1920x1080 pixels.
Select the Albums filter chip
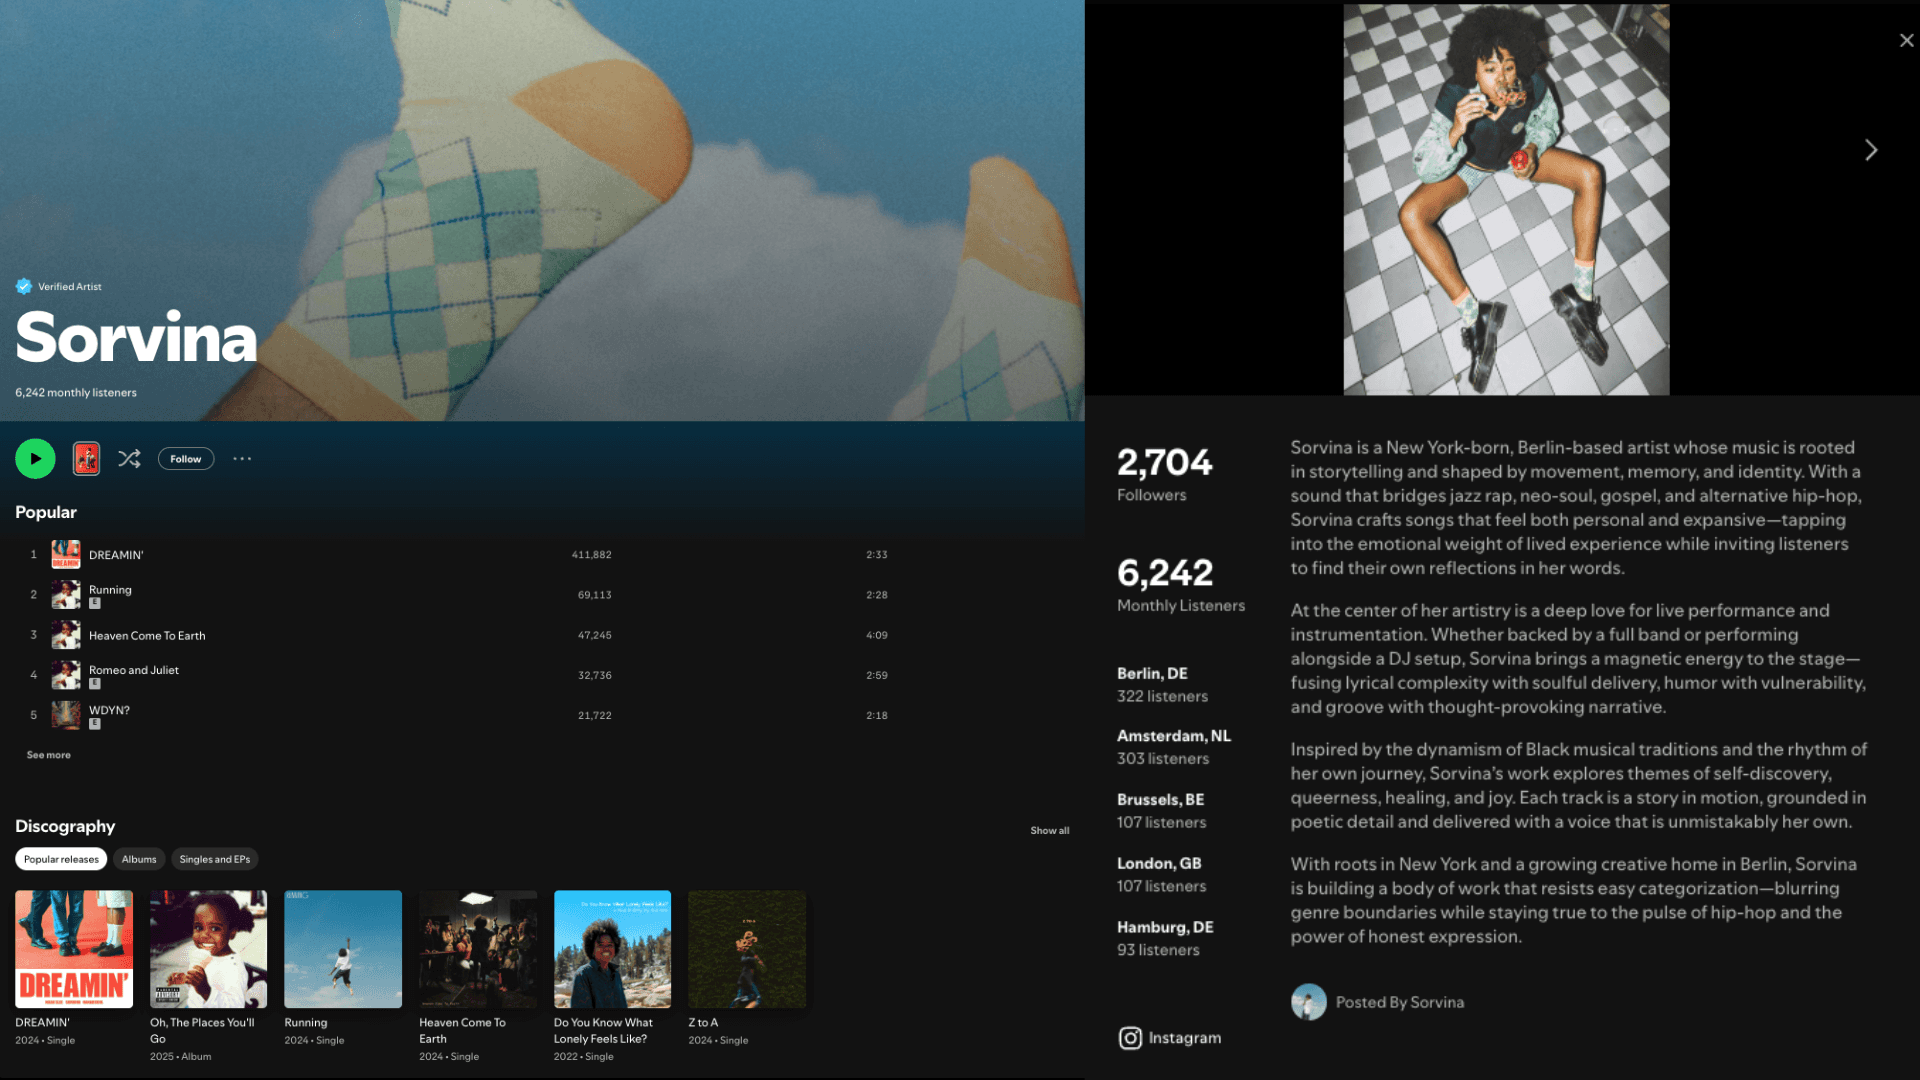(139, 858)
